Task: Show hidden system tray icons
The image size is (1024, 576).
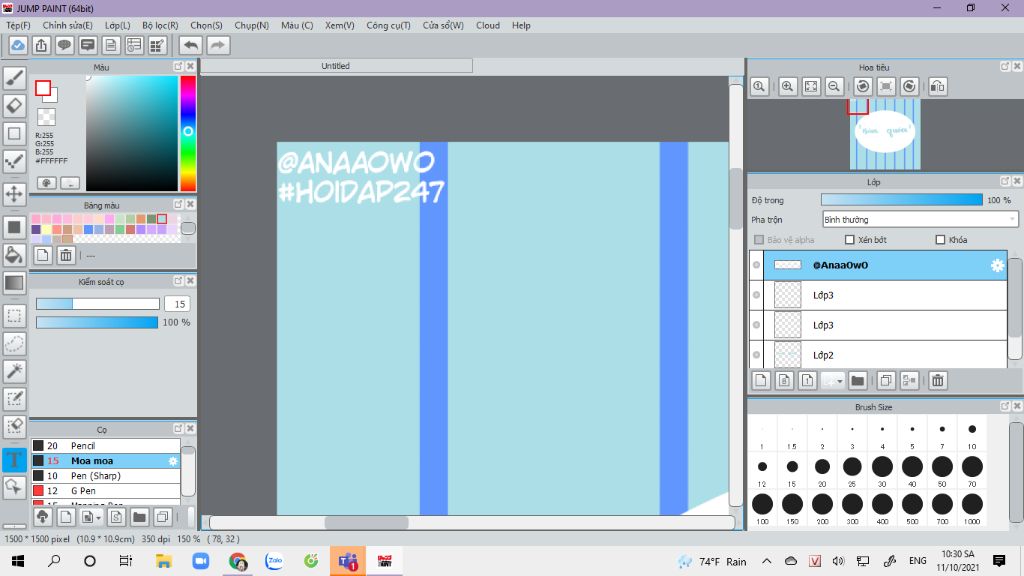Action: pos(767,561)
